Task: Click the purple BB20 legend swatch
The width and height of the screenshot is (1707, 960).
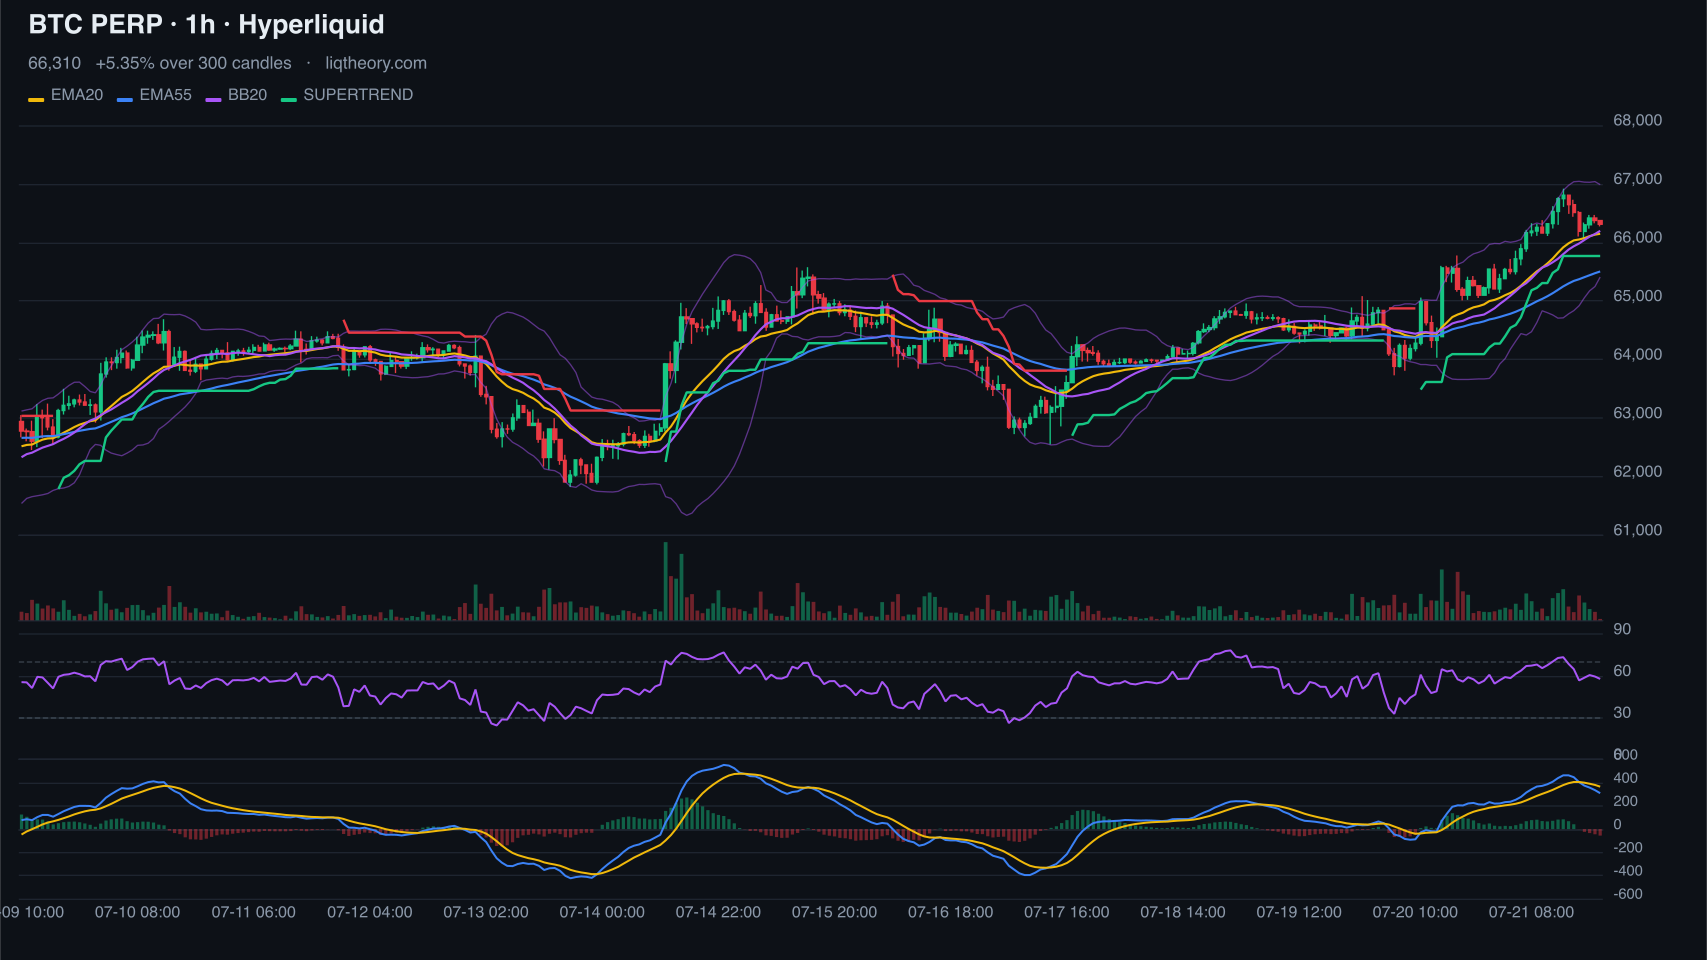Action: tap(213, 99)
